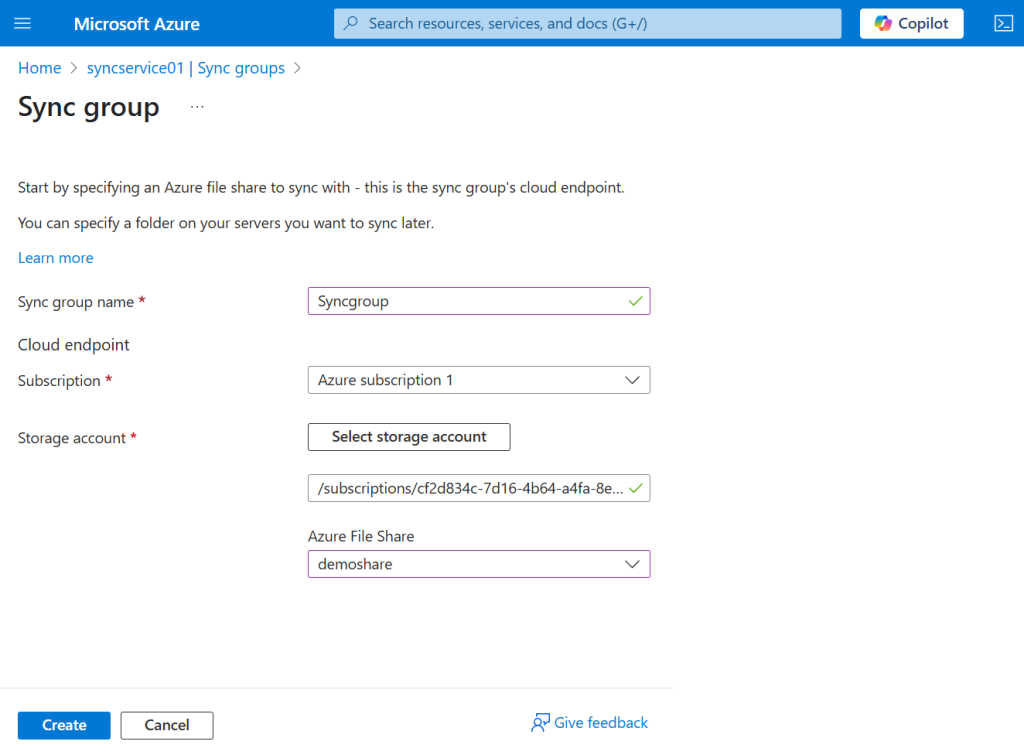Click the Create button
The image size is (1024, 755).
coord(64,725)
